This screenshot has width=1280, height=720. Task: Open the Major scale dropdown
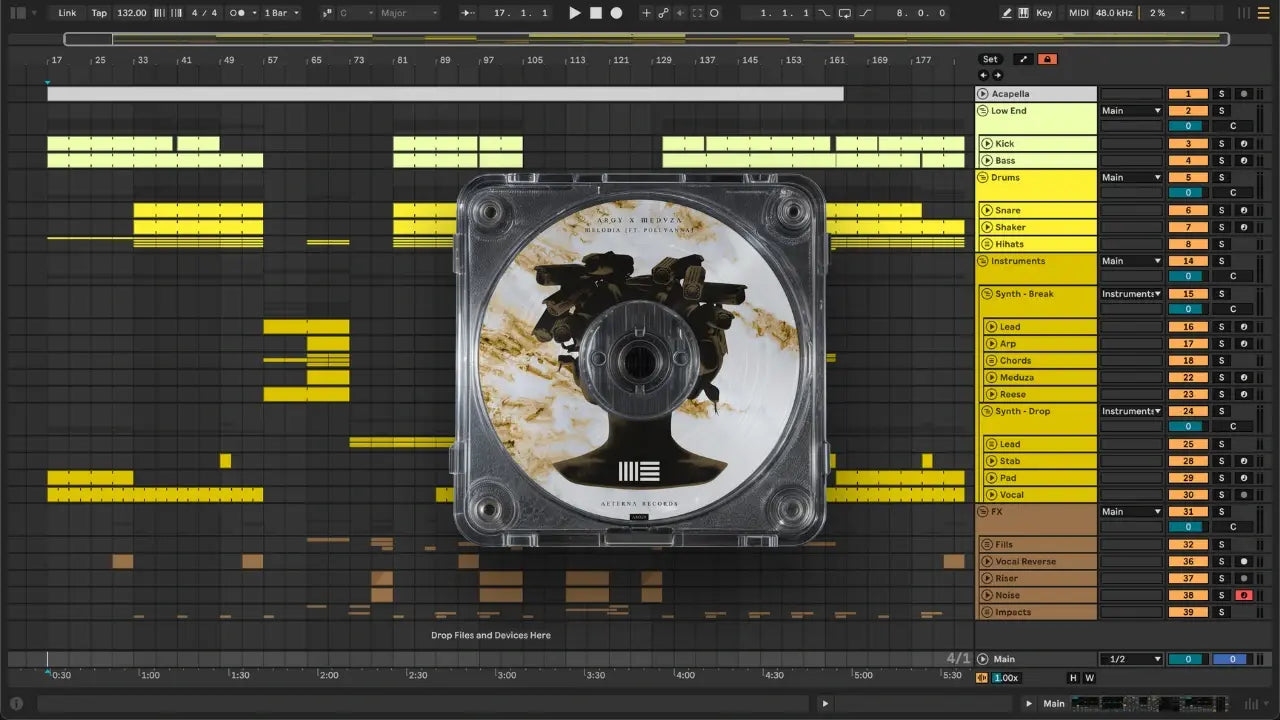coord(408,13)
